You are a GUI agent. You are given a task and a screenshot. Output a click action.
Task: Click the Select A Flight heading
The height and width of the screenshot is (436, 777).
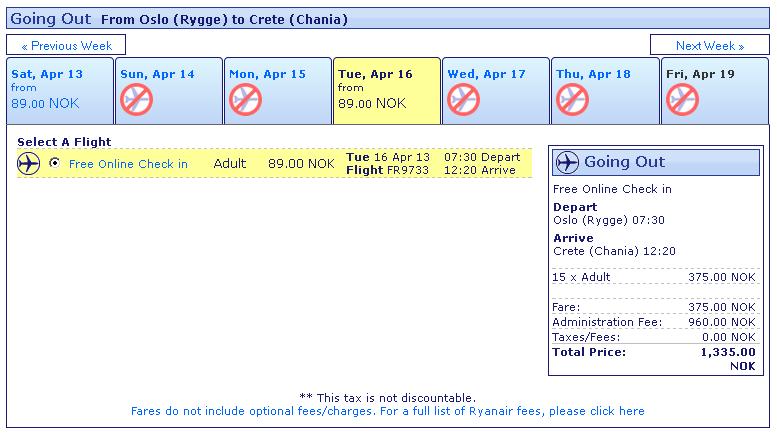pyautogui.click(x=64, y=142)
